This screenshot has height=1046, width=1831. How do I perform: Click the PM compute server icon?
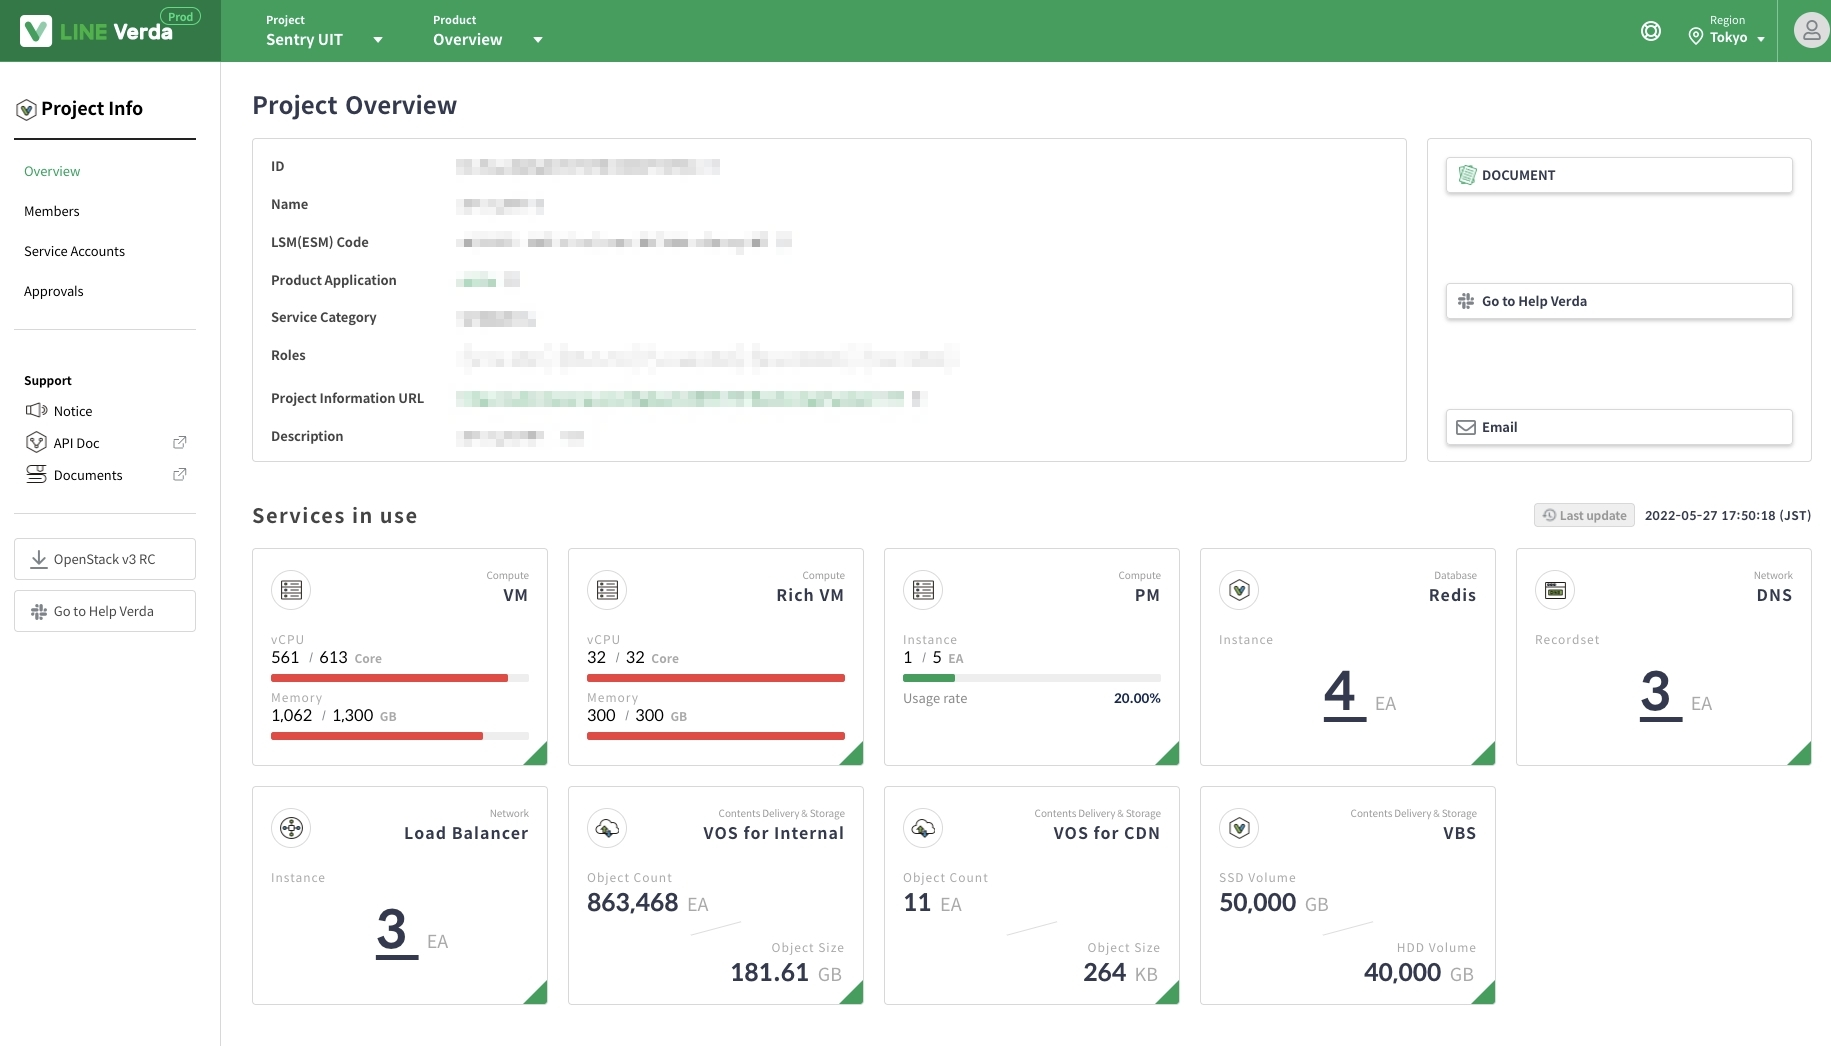923,590
